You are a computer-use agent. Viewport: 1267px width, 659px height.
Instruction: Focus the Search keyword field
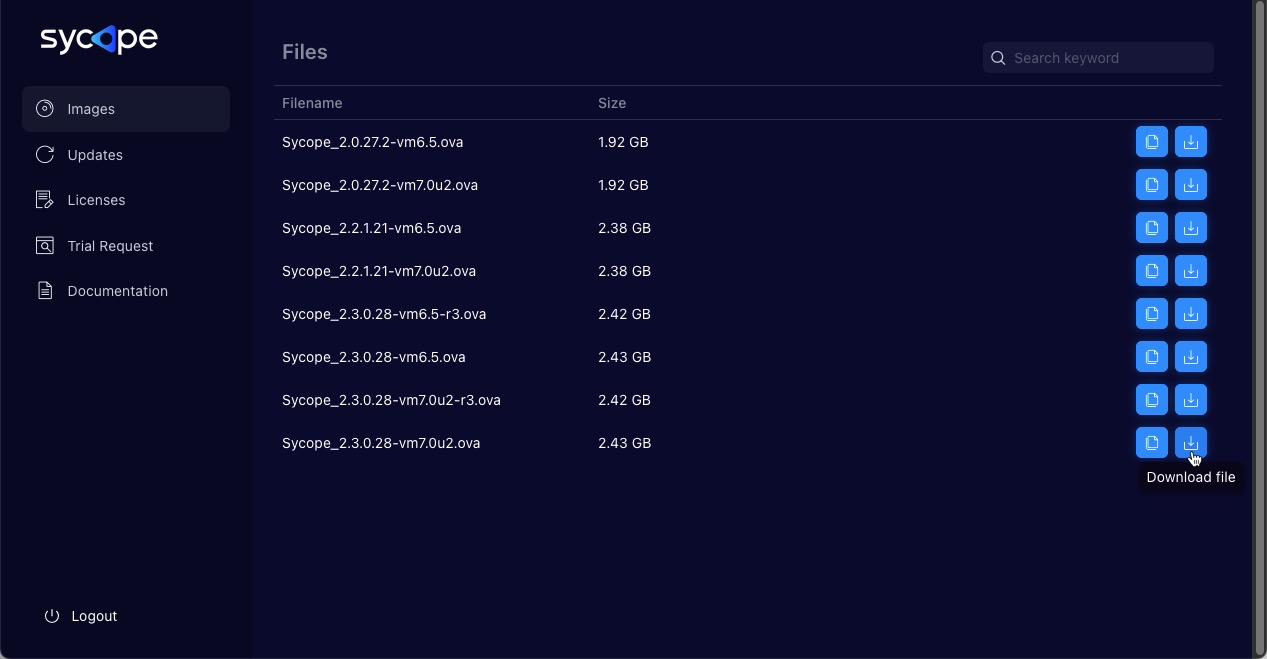pos(1098,58)
